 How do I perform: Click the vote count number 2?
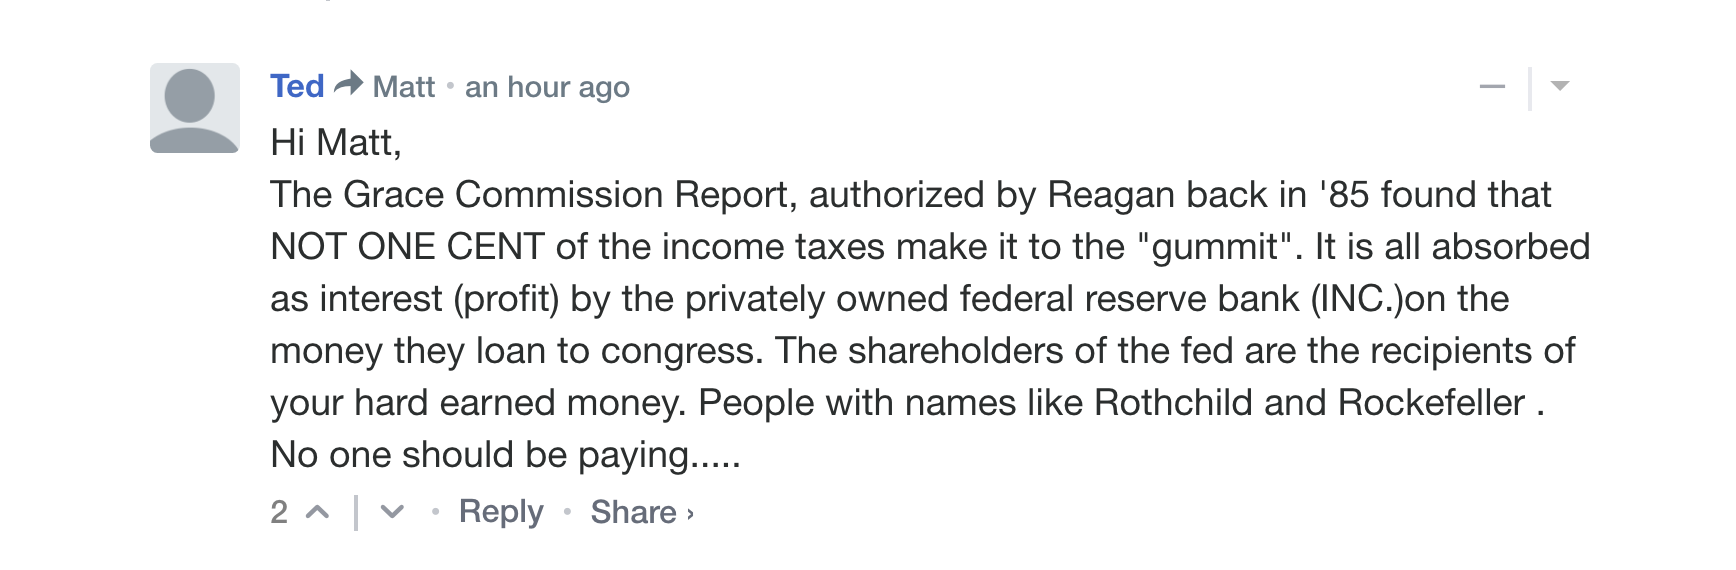click(x=279, y=512)
